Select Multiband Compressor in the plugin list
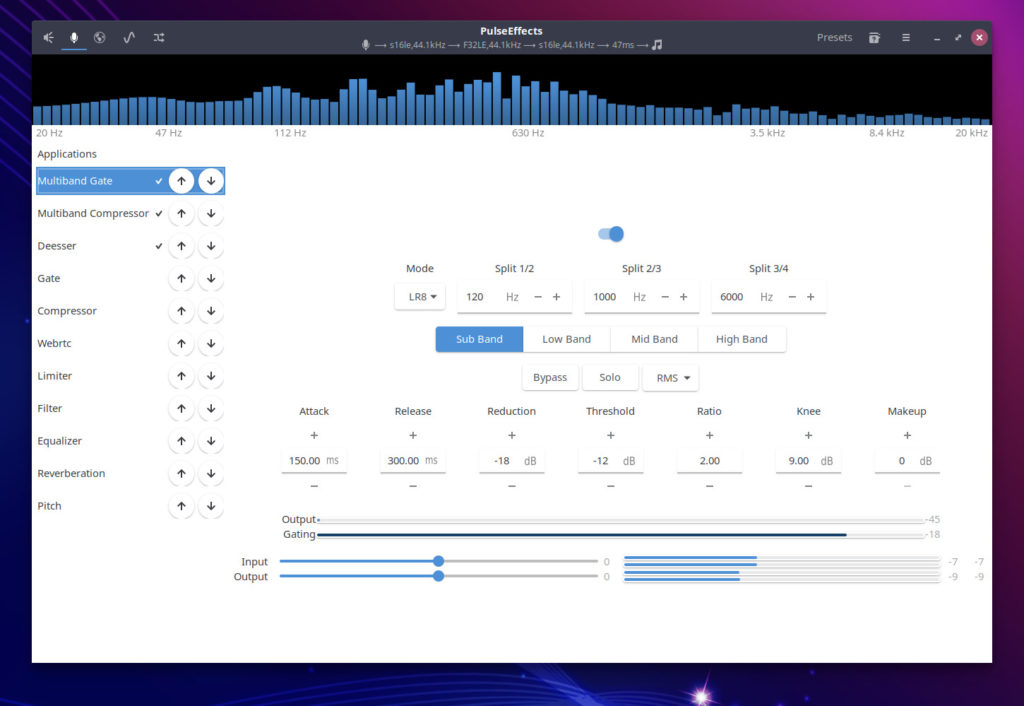Viewport: 1024px width, 706px height. point(131,214)
